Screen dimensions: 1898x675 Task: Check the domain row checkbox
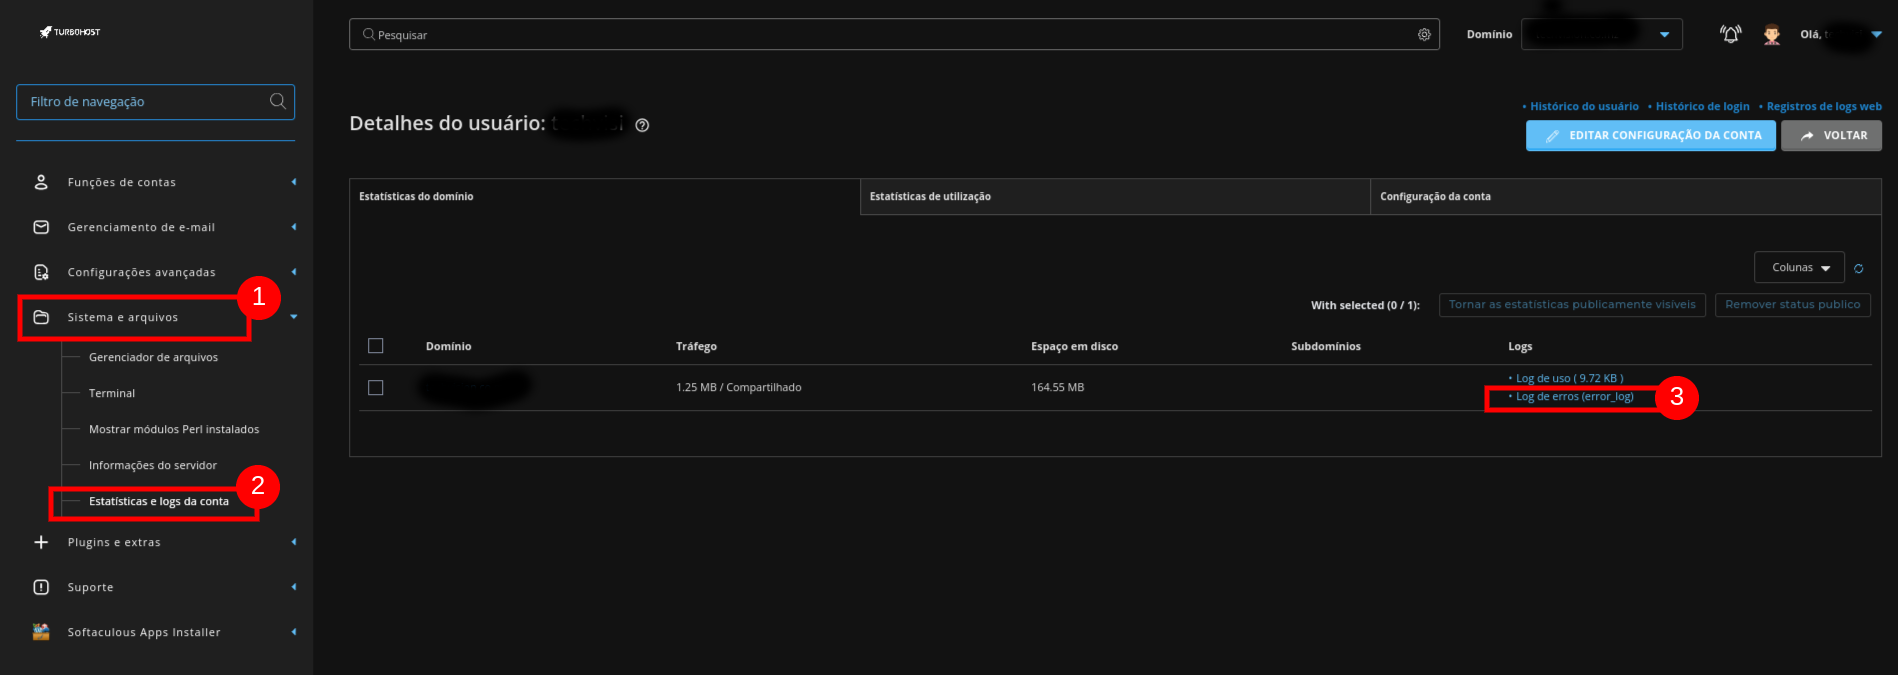[x=376, y=387]
